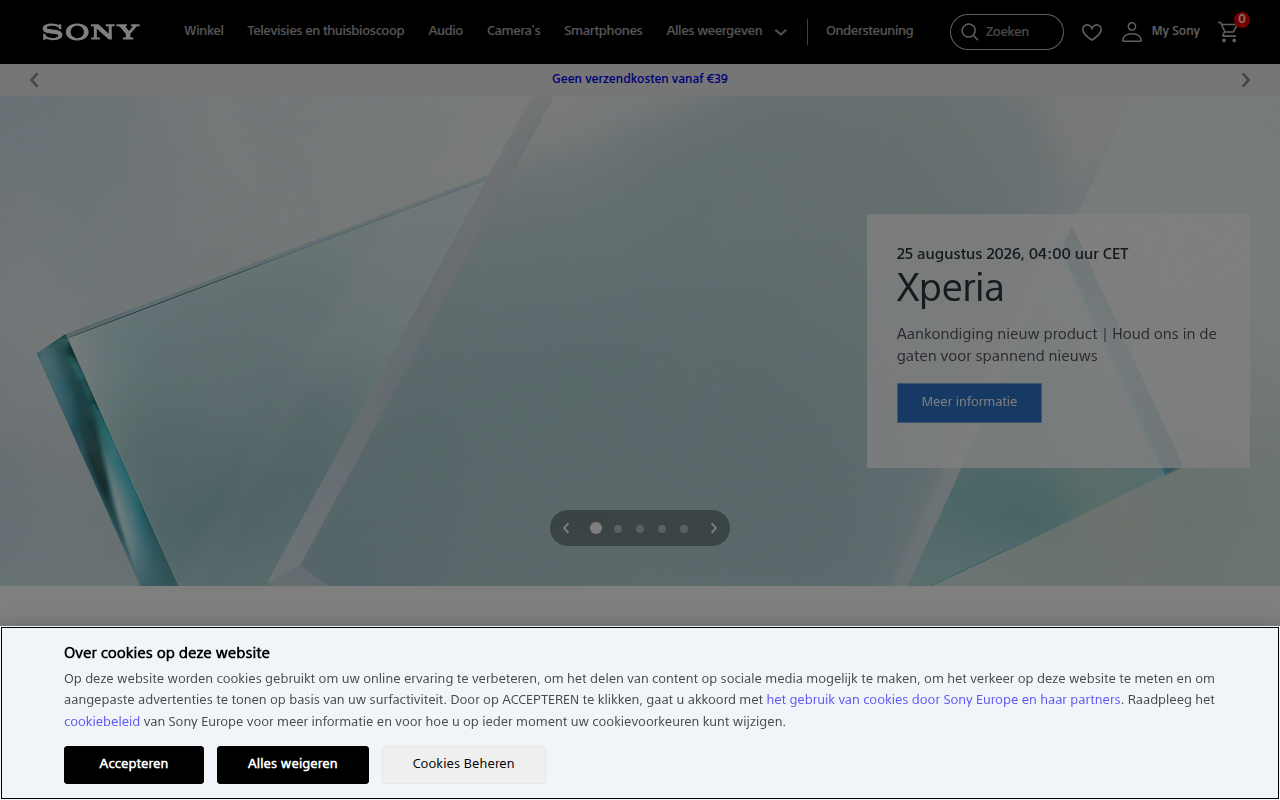The height and width of the screenshot is (800, 1280).
Task: Open cookies use by Sony Europe link
Action: point(943,700)
